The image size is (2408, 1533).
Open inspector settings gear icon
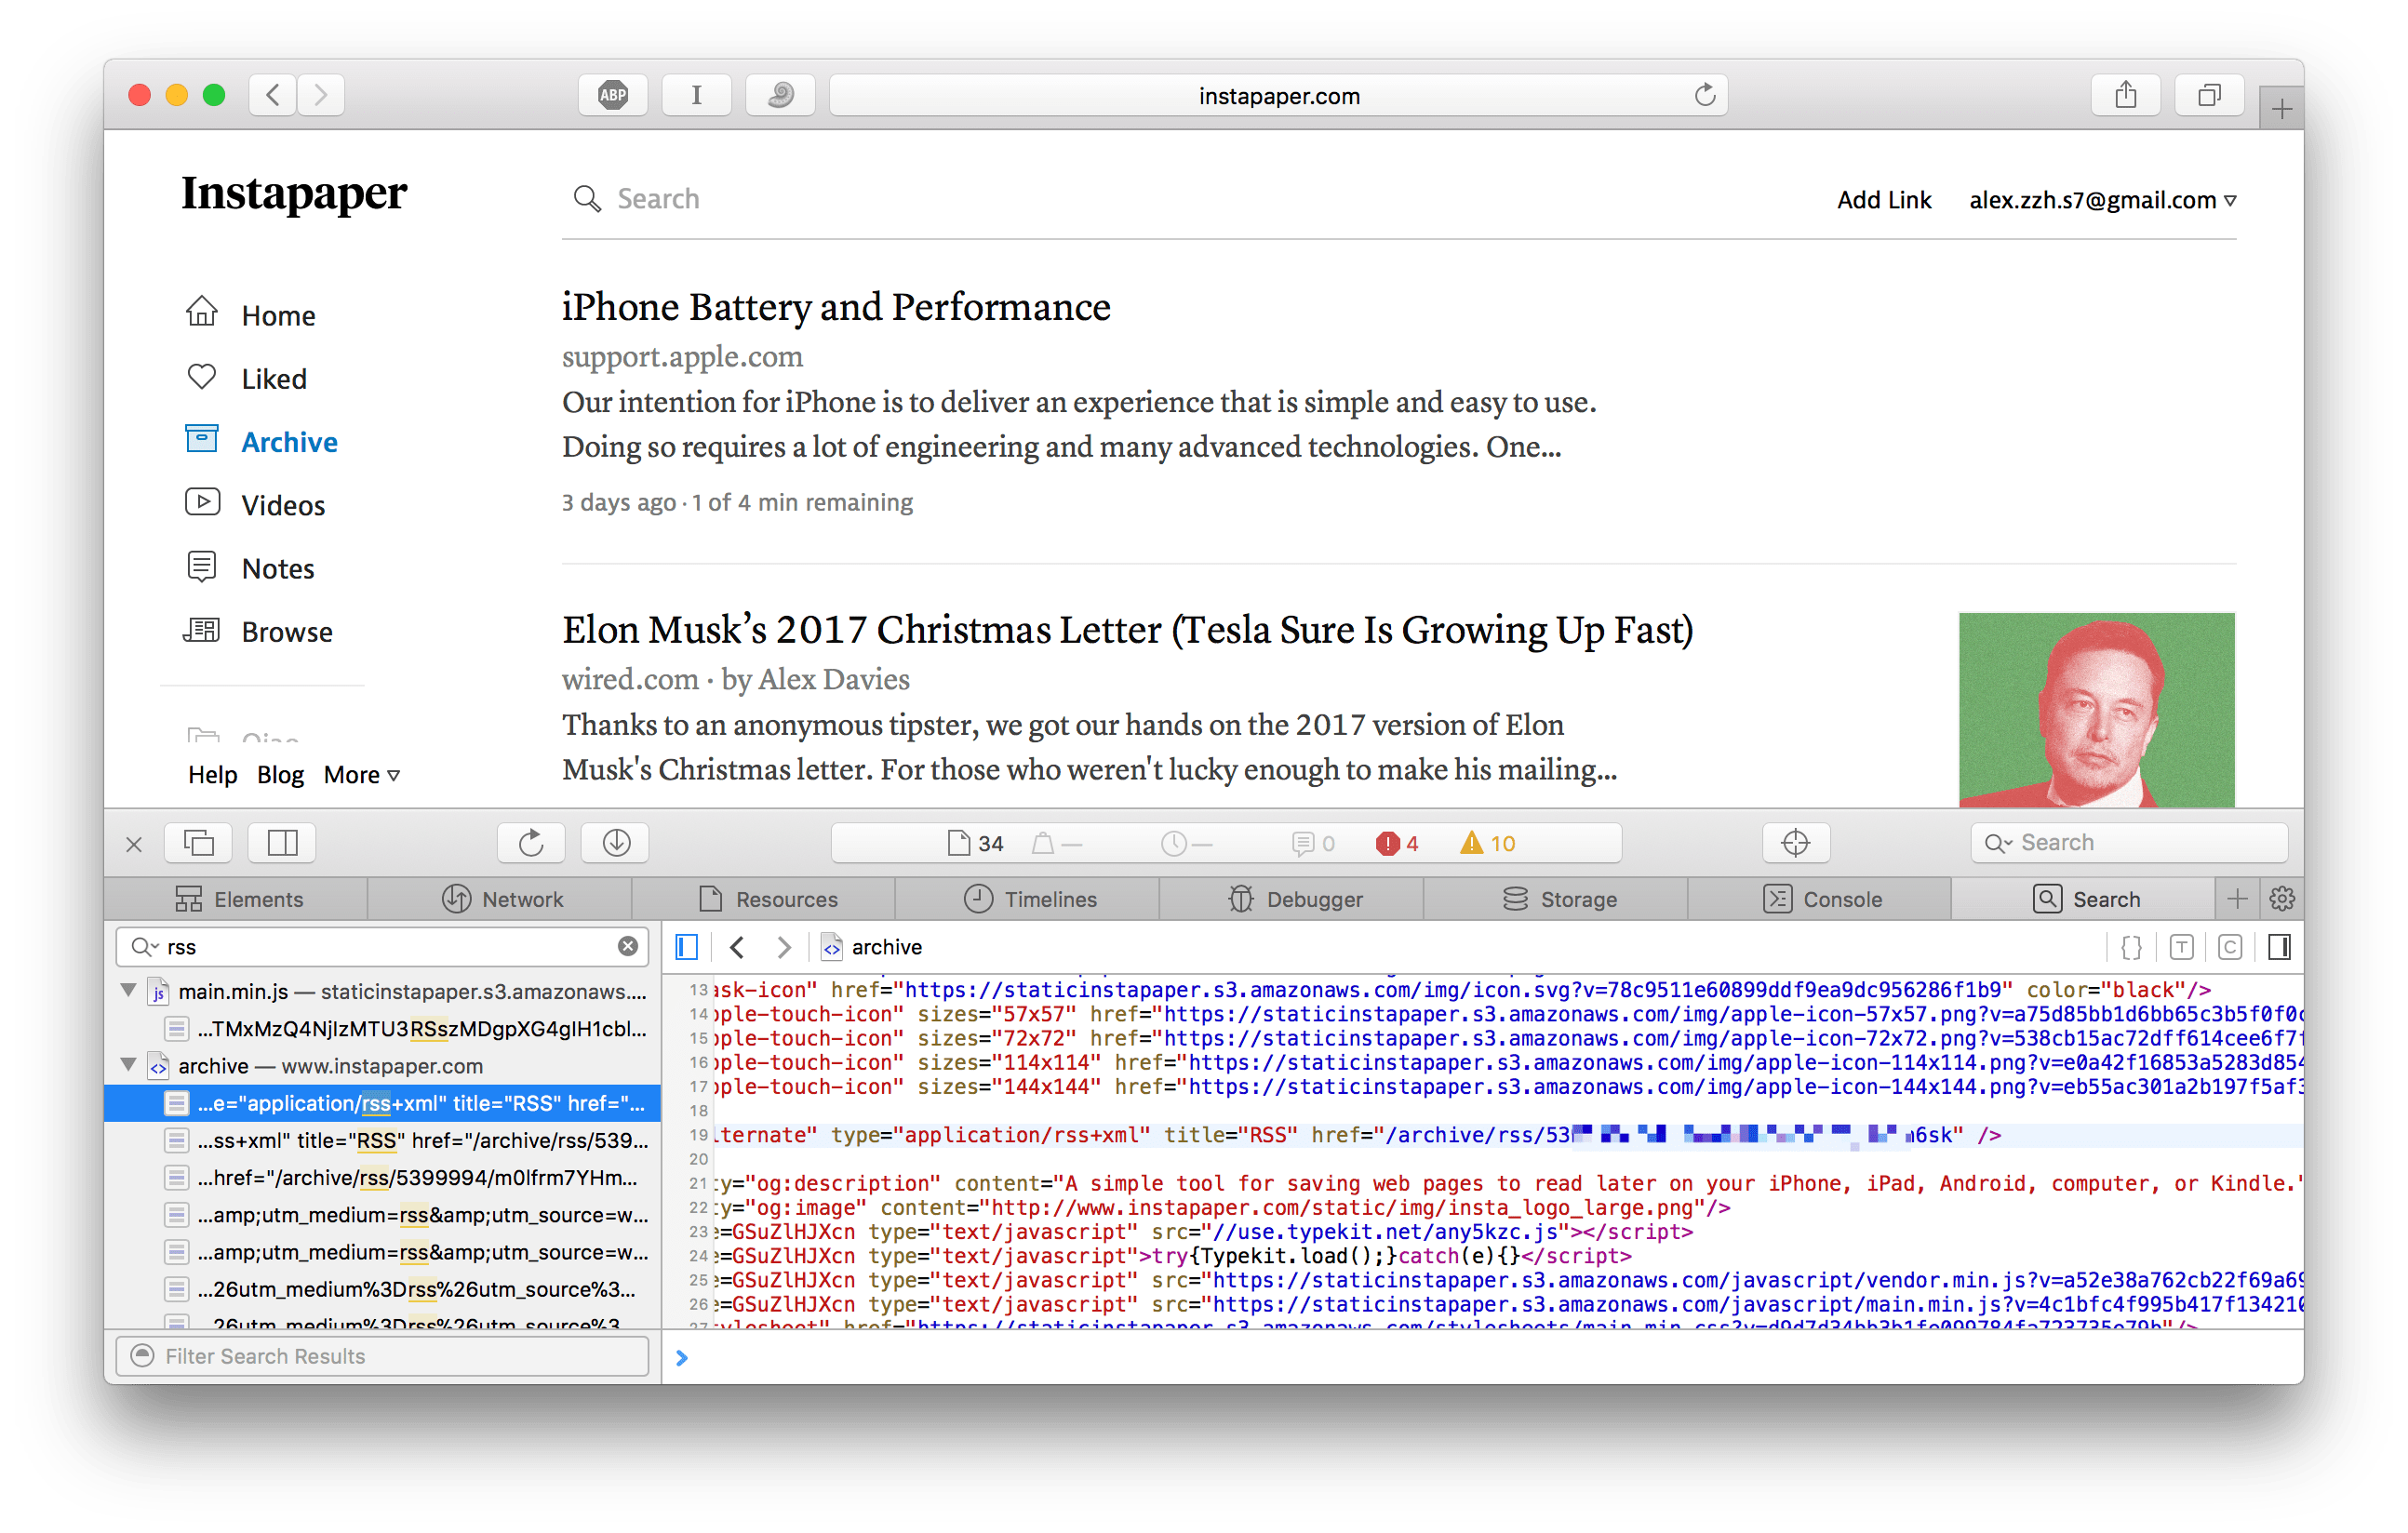(2282, 899)
